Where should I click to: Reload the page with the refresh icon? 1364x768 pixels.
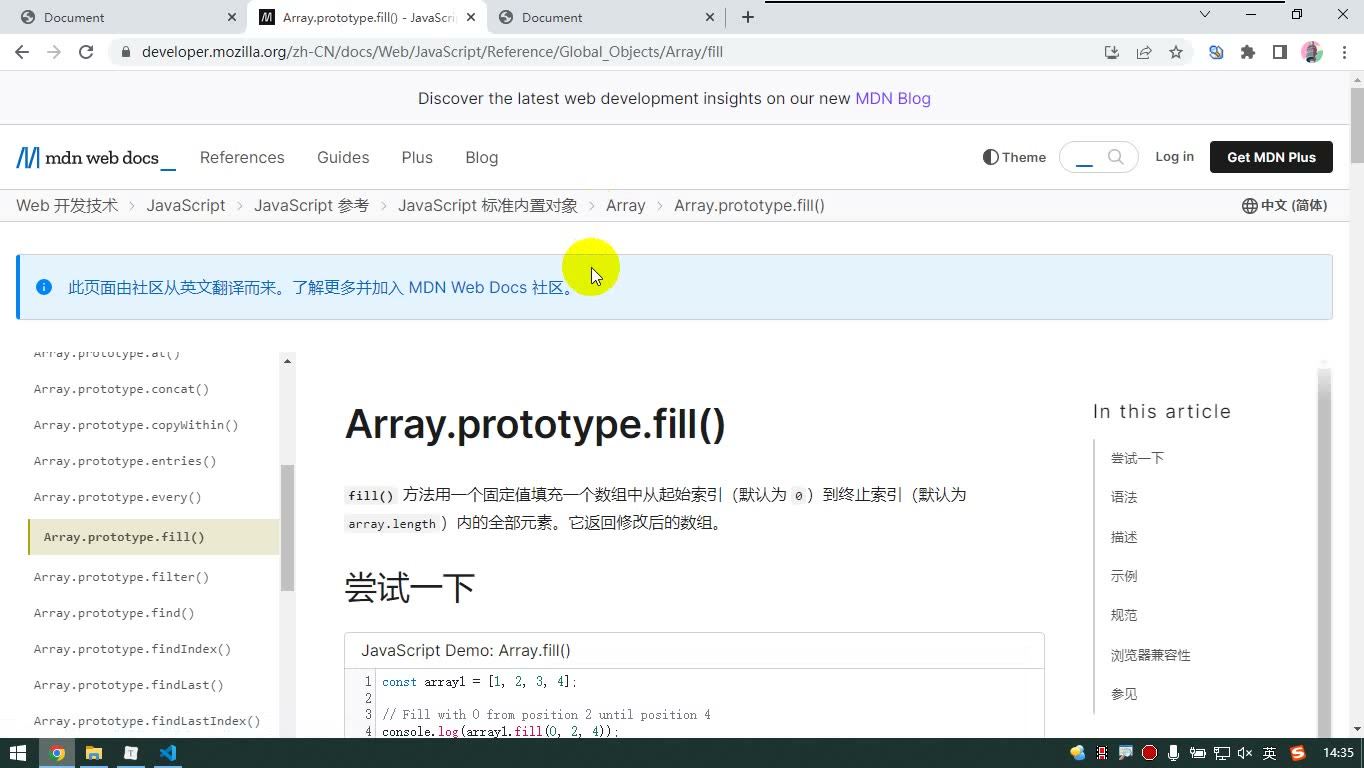point(86,52)
